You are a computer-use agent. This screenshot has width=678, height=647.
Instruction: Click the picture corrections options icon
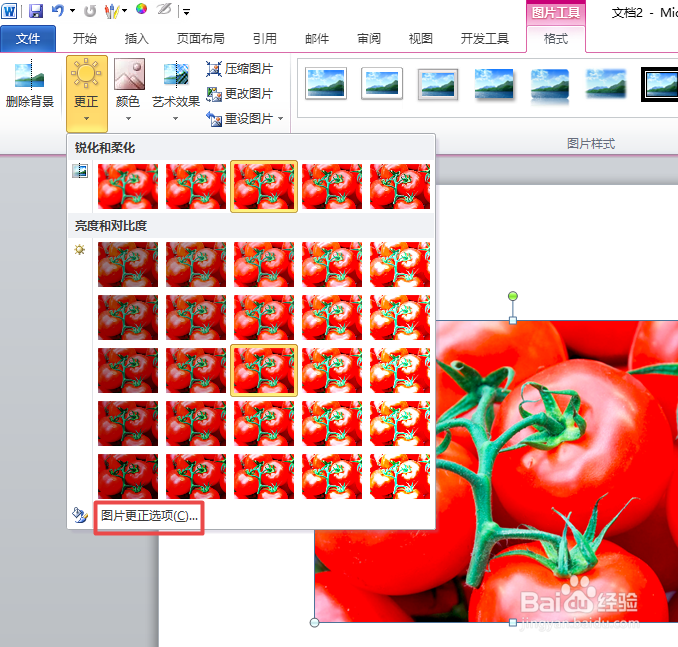tap(80, 516)
